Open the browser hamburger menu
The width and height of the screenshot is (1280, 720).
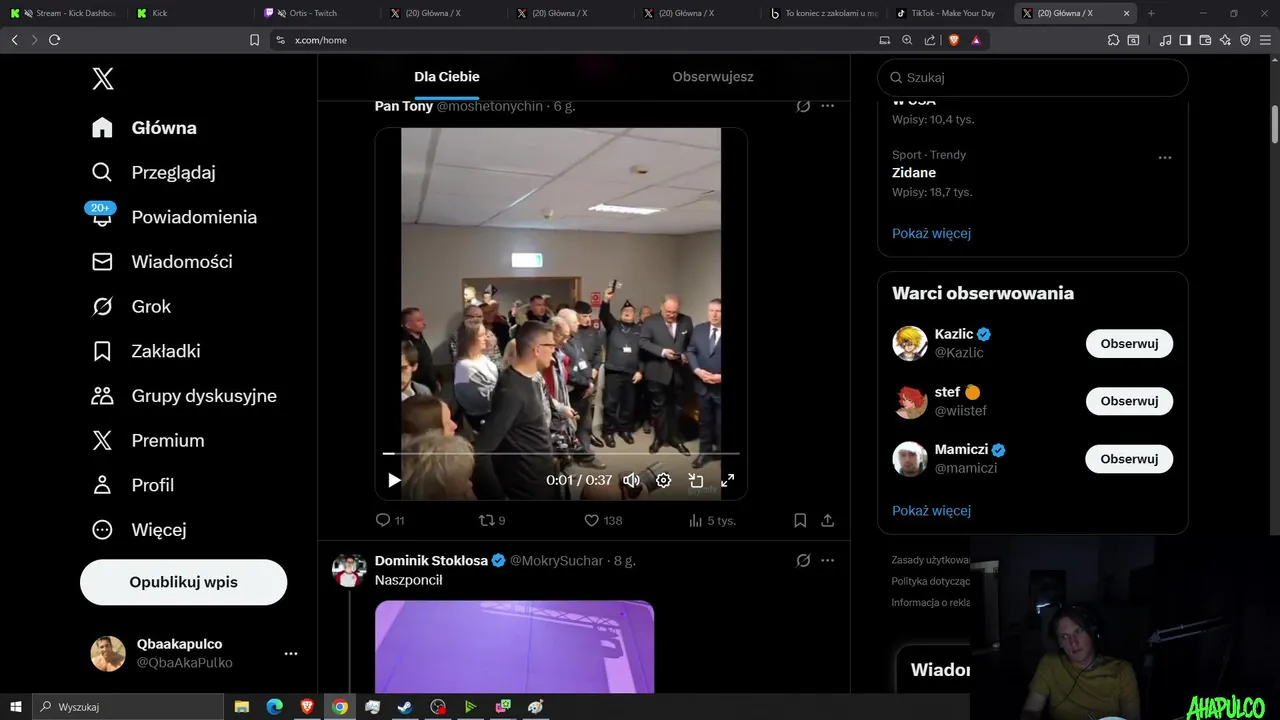point(1265,40)
